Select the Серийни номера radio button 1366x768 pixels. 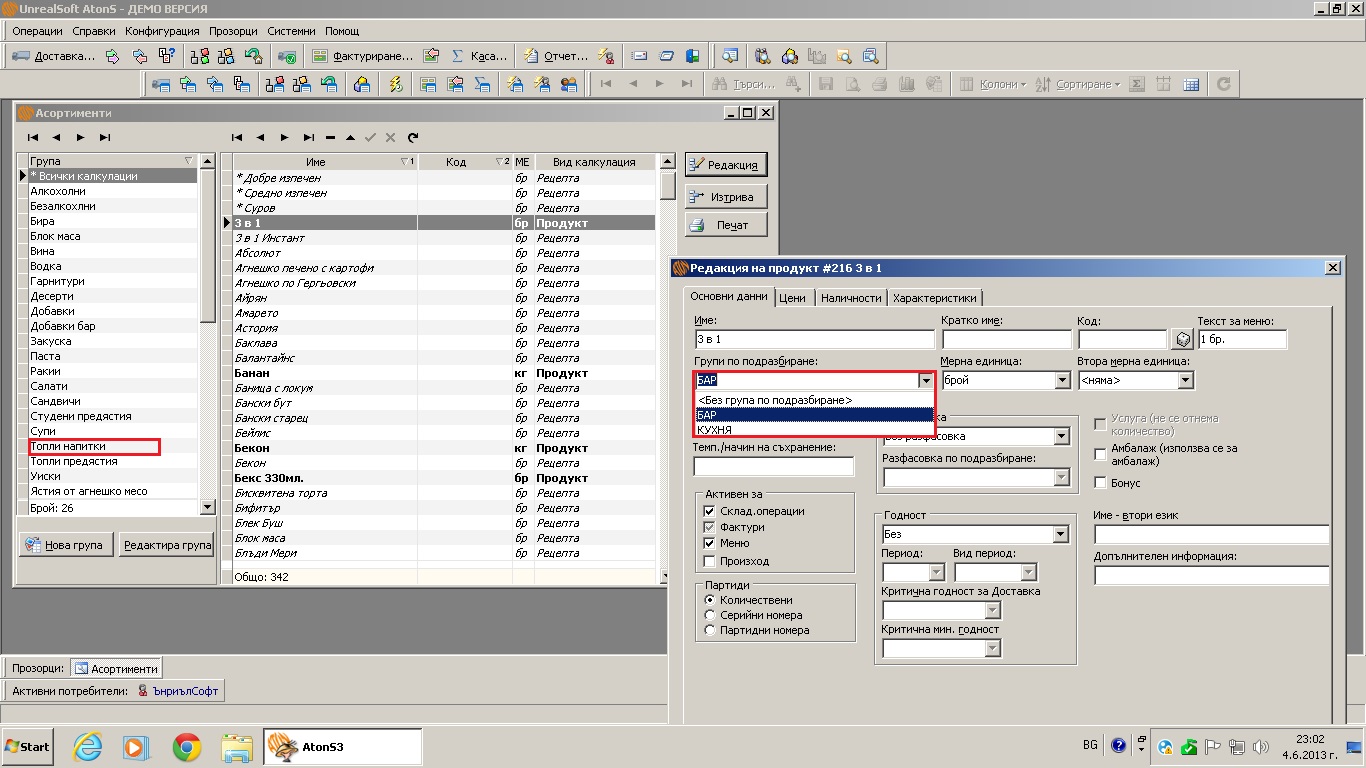pyautogui.click(x=711, y=615)
